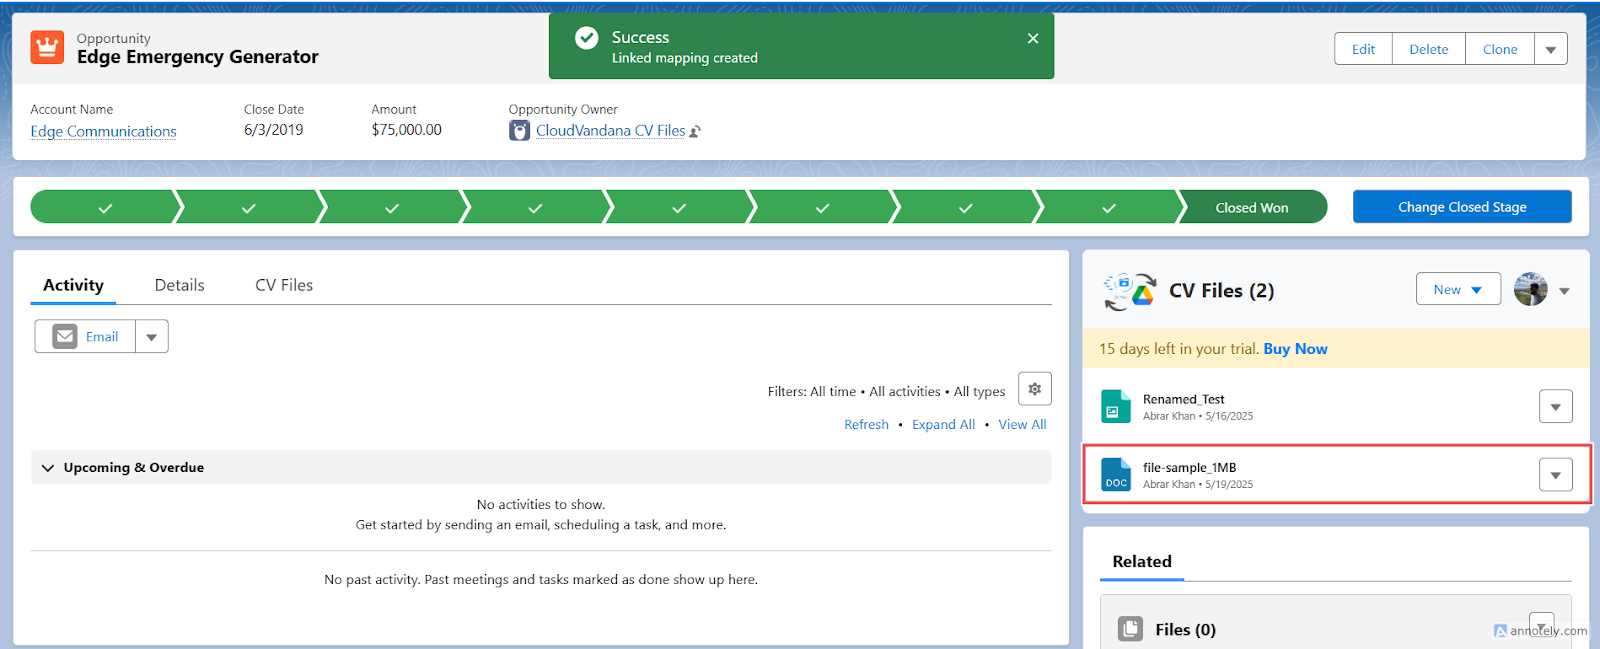The image size is (1600, 649).
Task: Open Edge Communications account link
Action: 103,131
